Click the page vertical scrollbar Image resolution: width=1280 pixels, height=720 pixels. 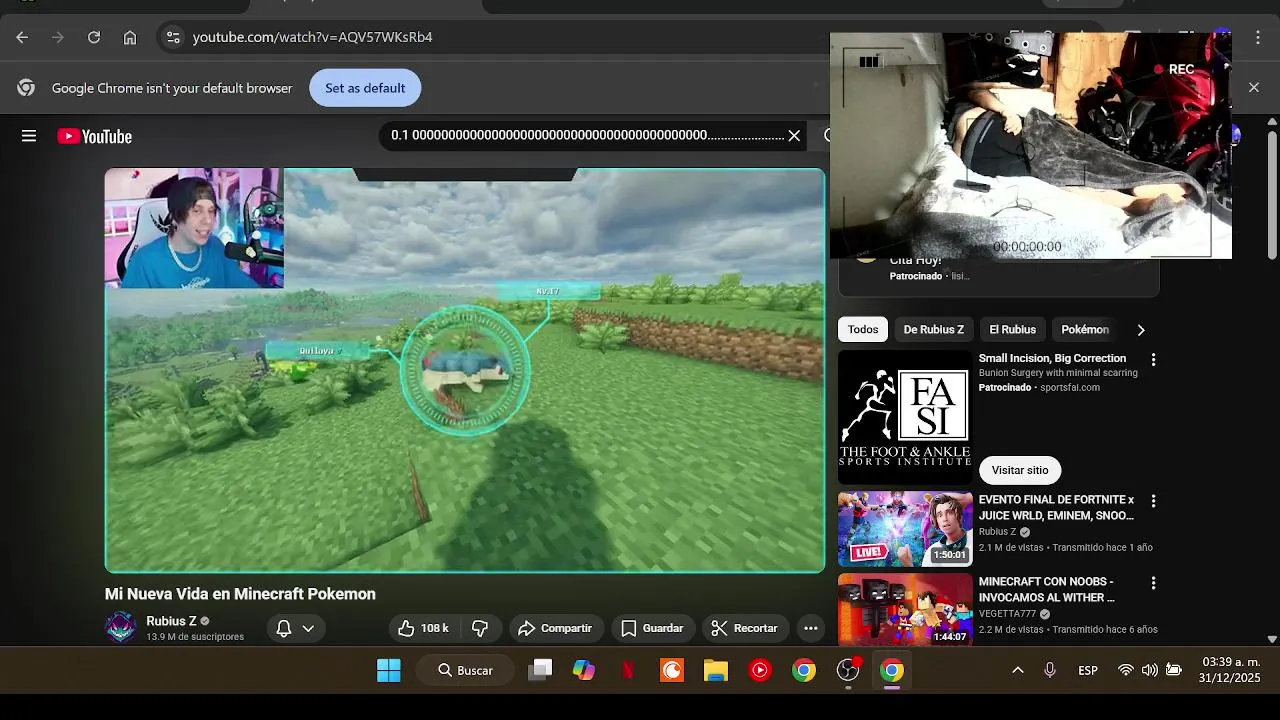[1272, 195]
